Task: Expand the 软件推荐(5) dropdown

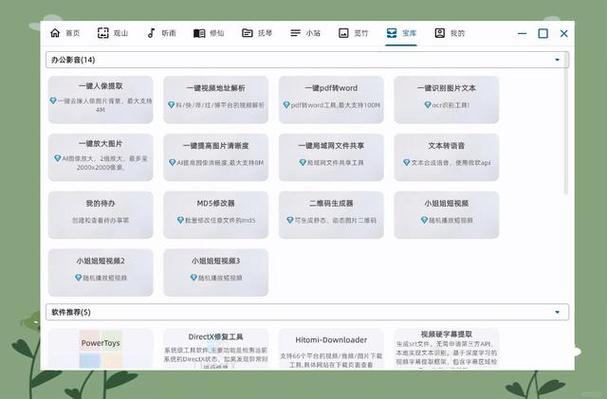Action: click(x=307, y=312)
